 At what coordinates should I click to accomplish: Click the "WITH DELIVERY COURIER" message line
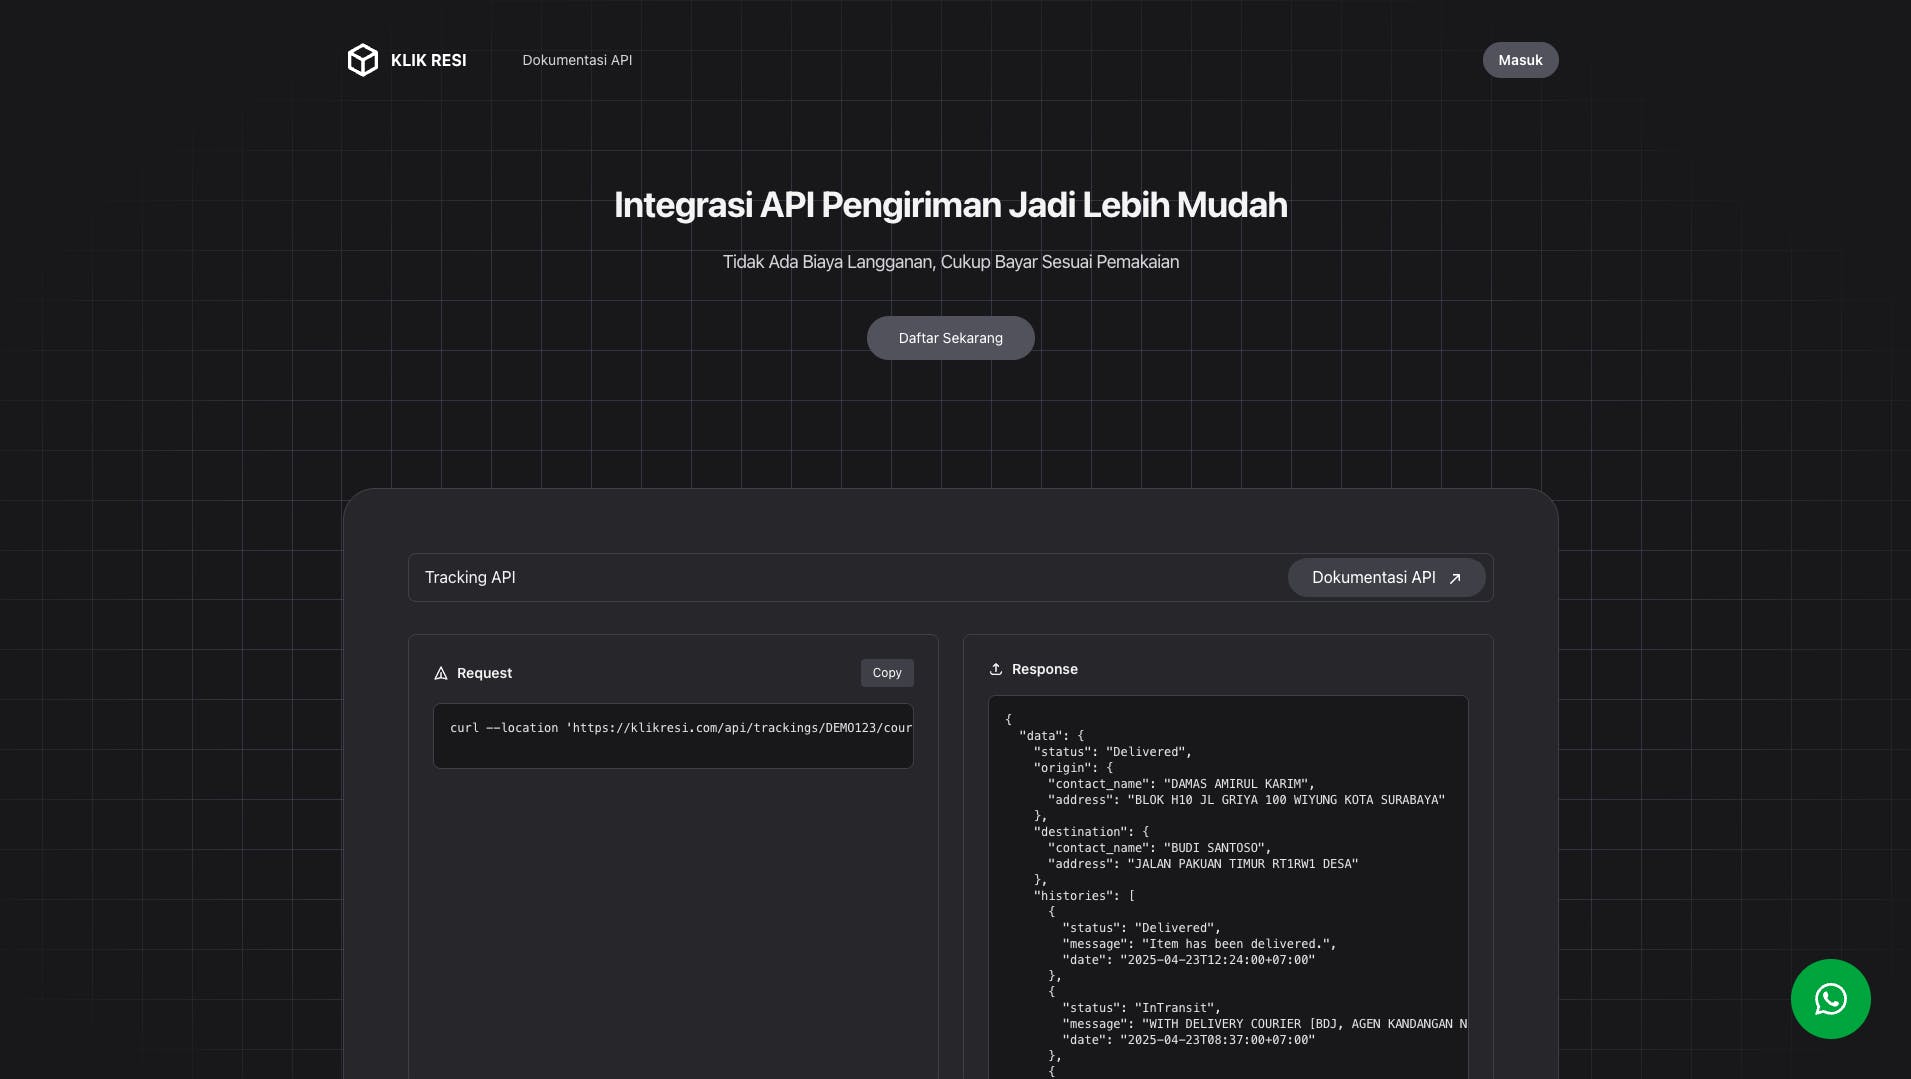(x=1264, y=1024)
